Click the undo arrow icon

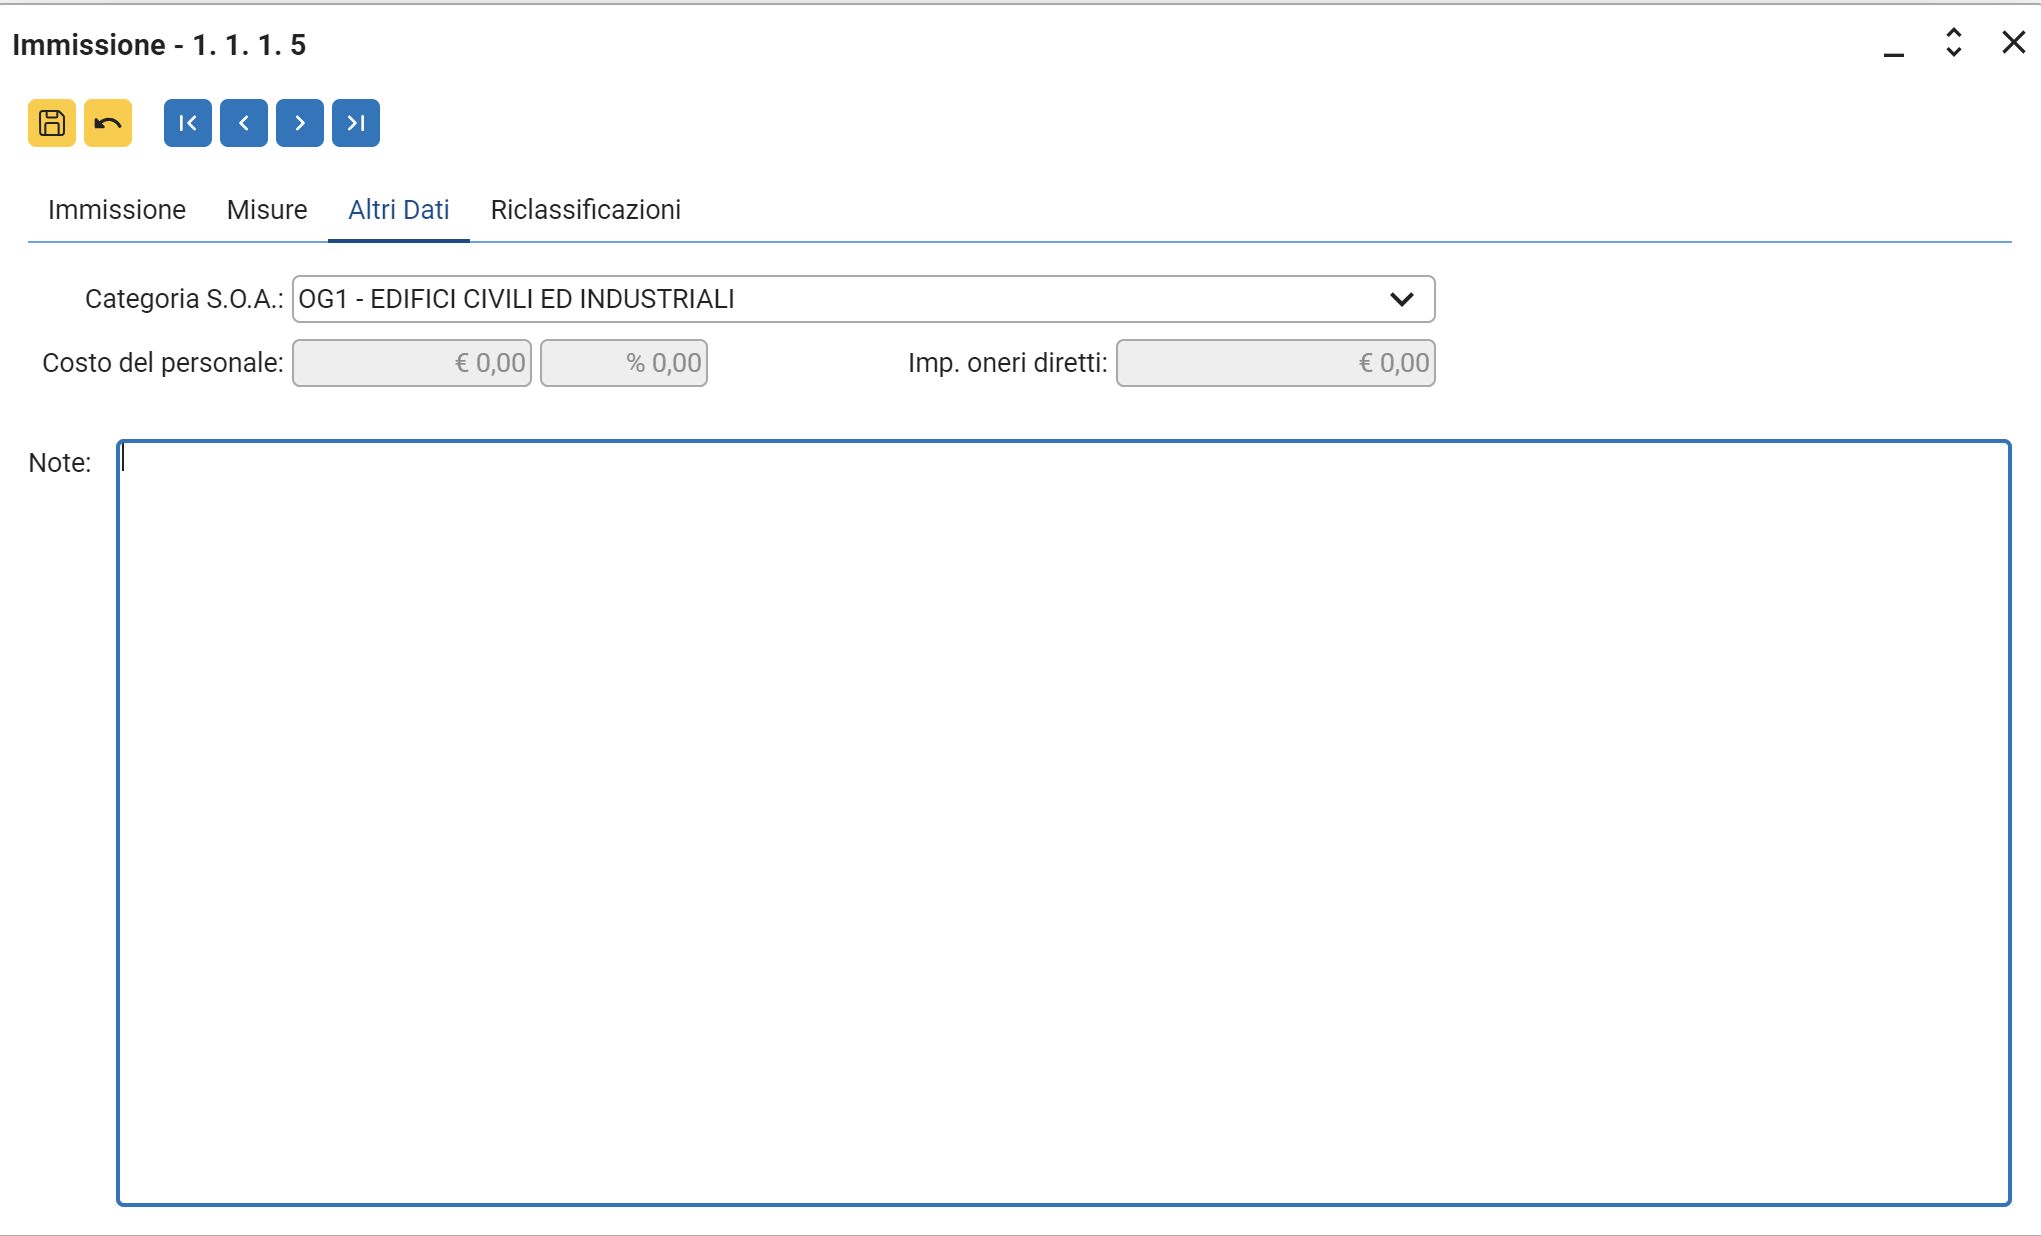click(x=108, y=123)
